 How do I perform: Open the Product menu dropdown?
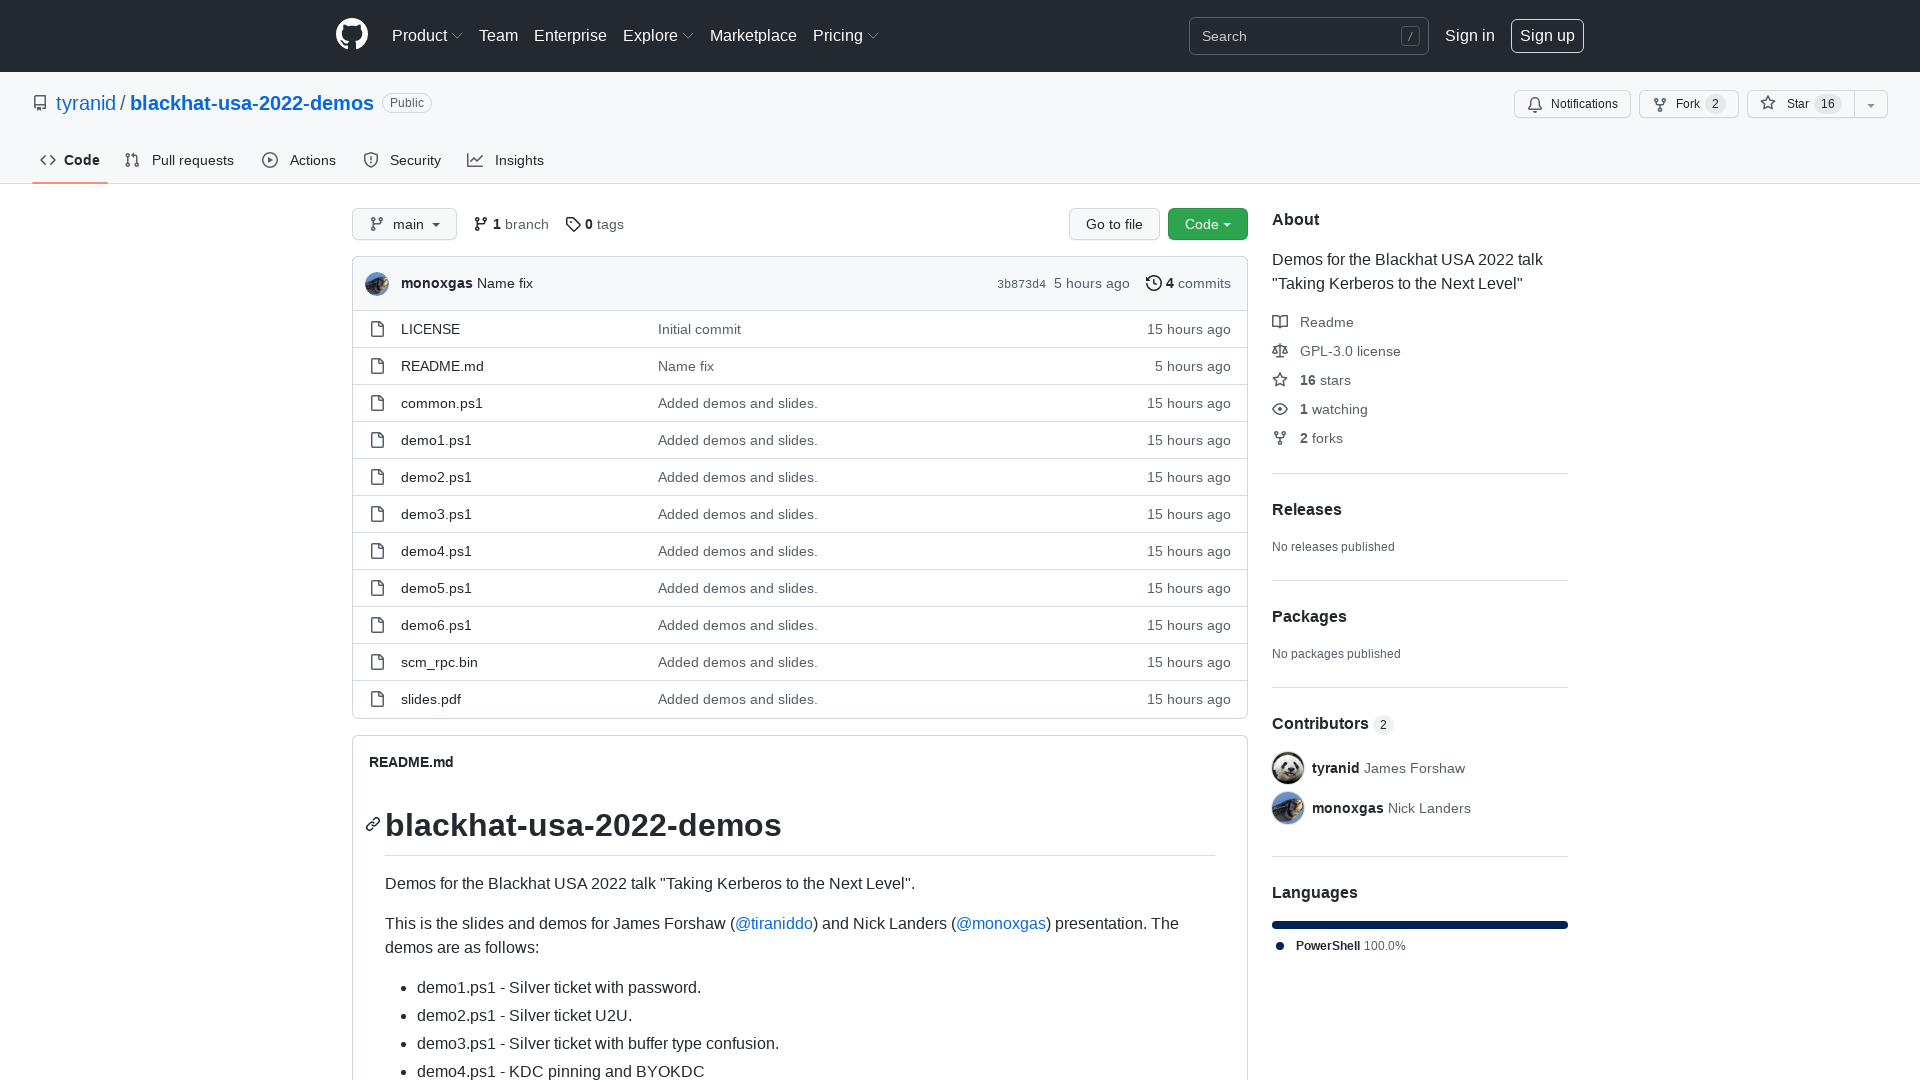pyautogui.click(x=427, y=35)
